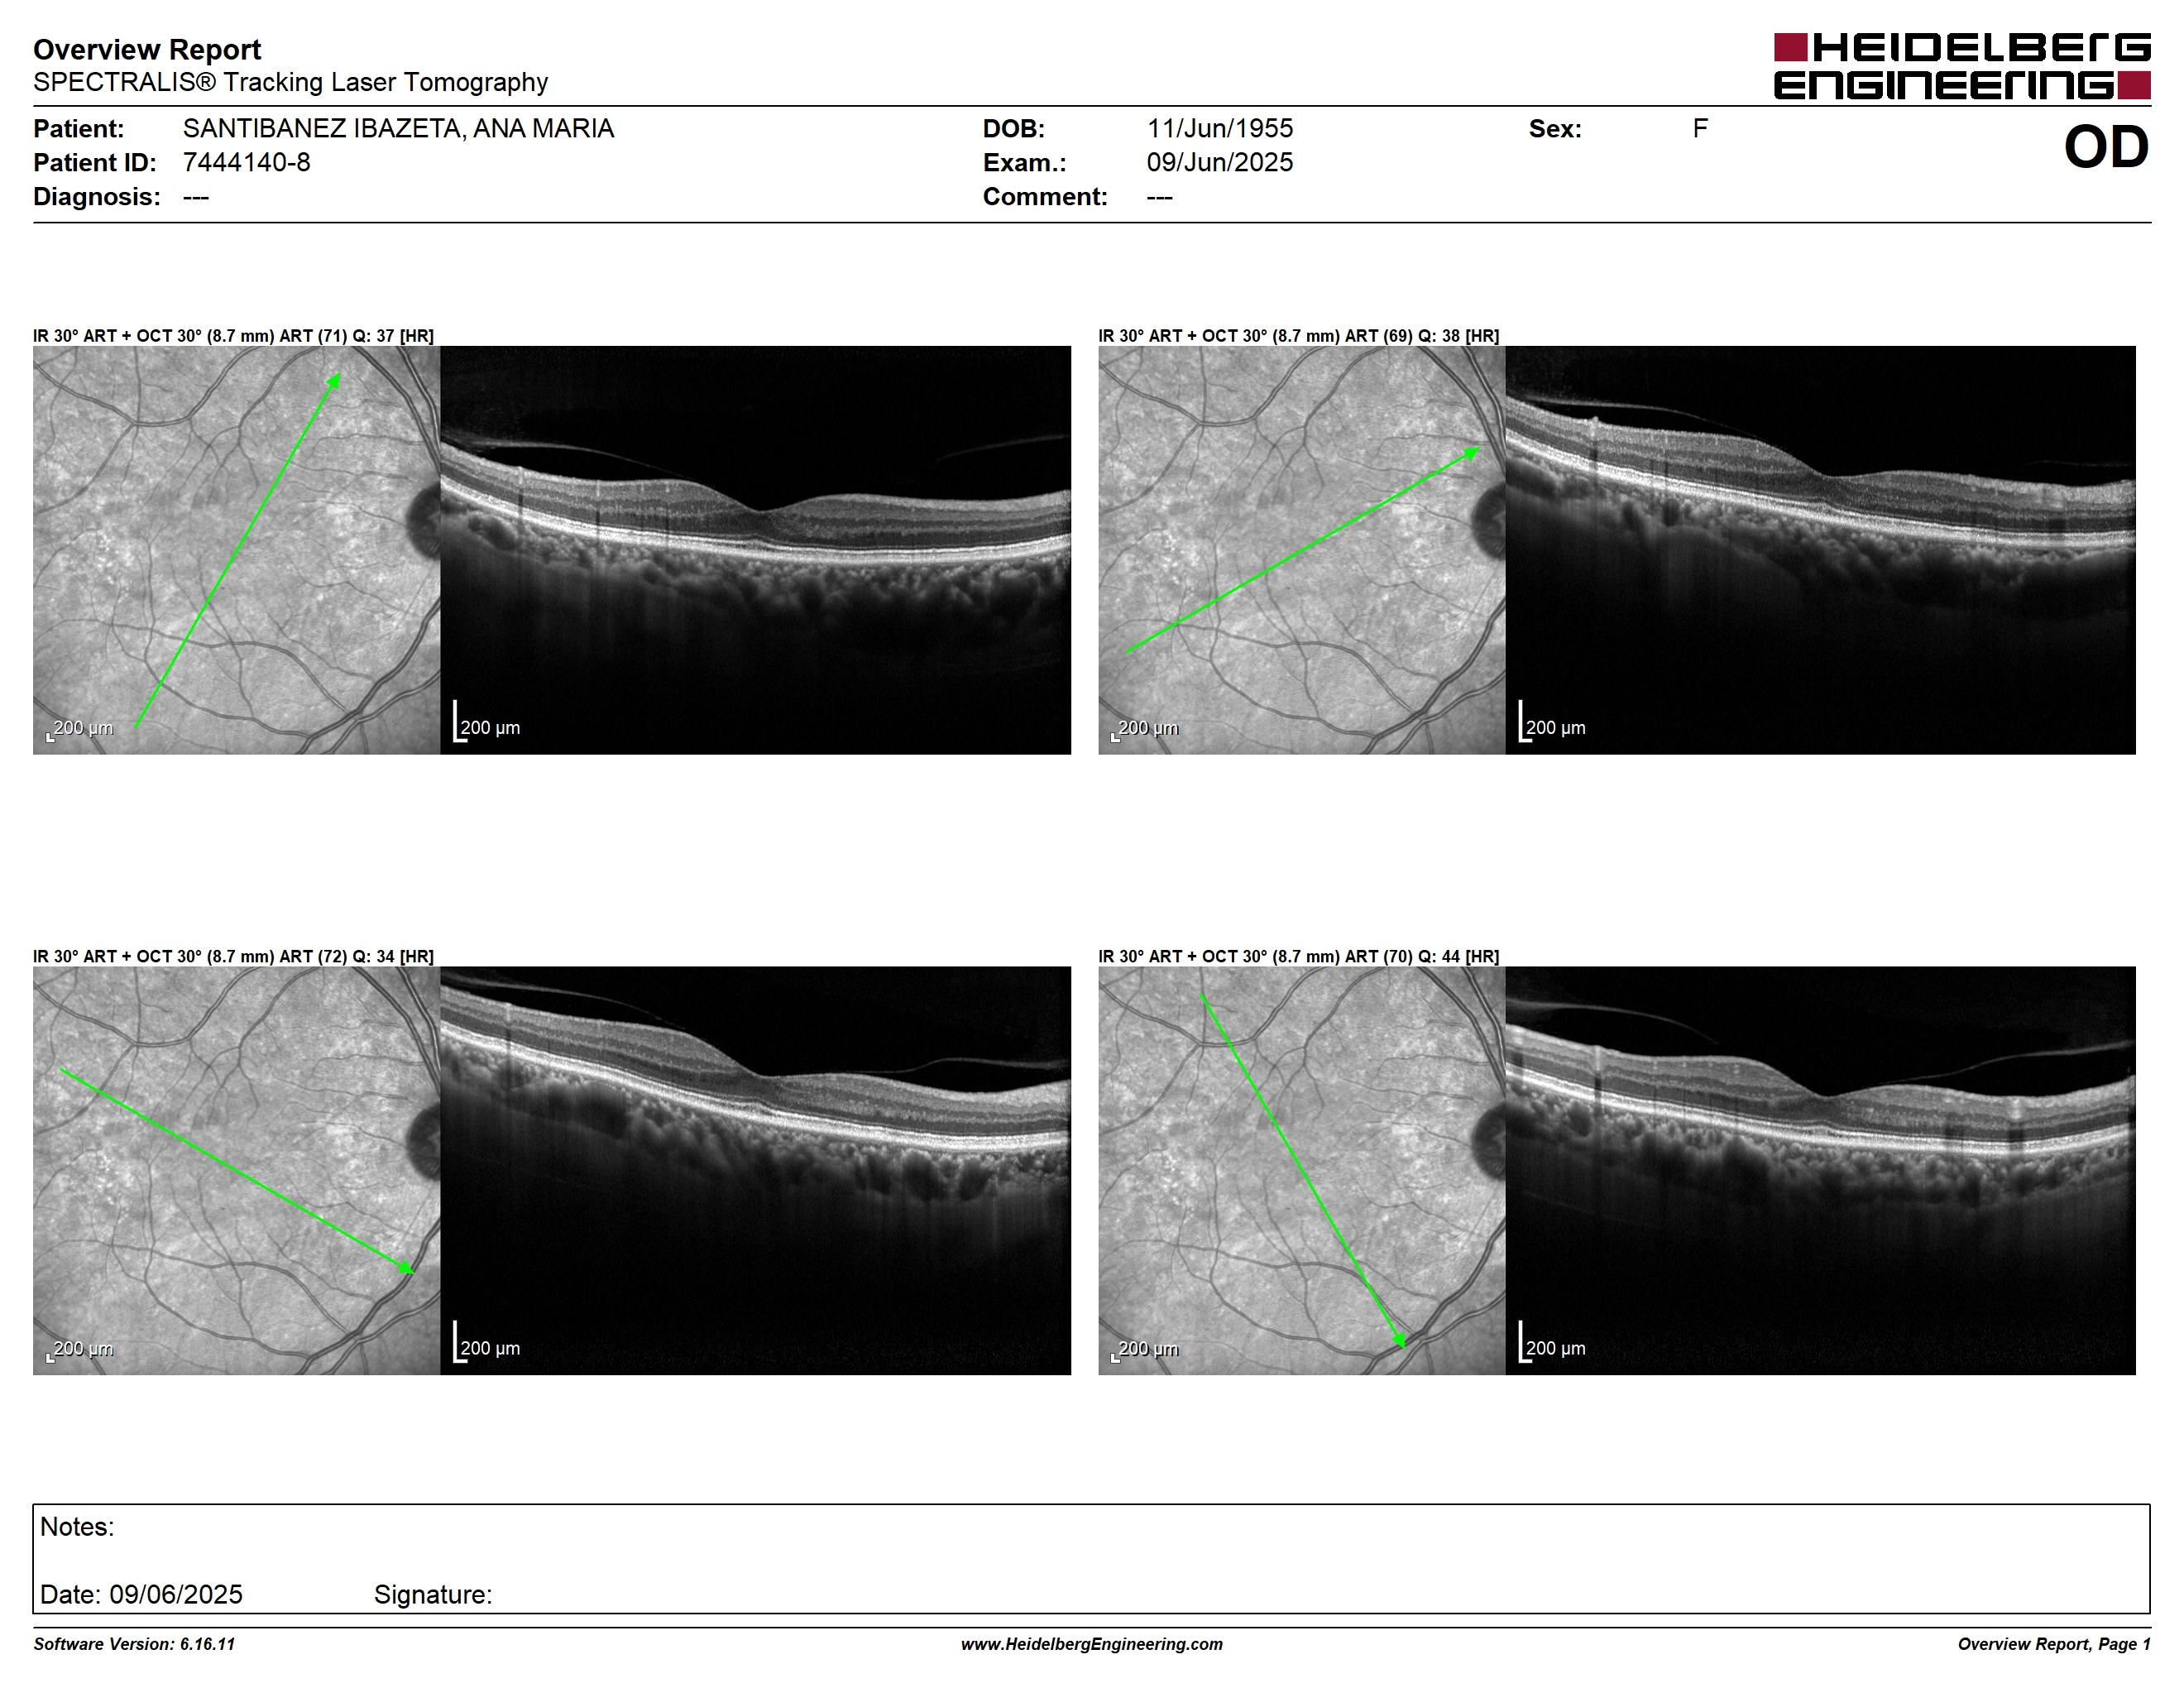The height and width of the screenshot is (1688, 2184).
Task: Click the Software Version 6.16.11 text
Action: coord(134,1644)
